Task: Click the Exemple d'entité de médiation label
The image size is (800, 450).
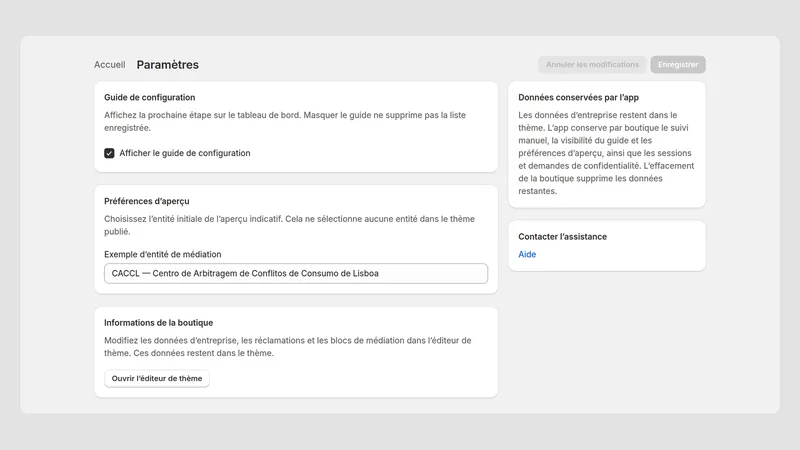Action: [x=162, y=254]
